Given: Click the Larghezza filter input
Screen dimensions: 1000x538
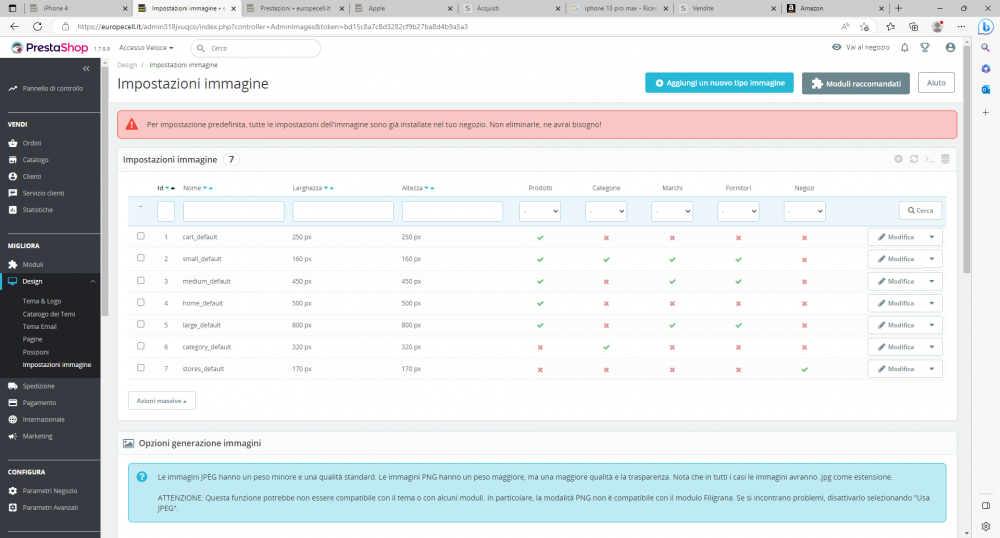Looking at the screenshot, I should [342, 211].
